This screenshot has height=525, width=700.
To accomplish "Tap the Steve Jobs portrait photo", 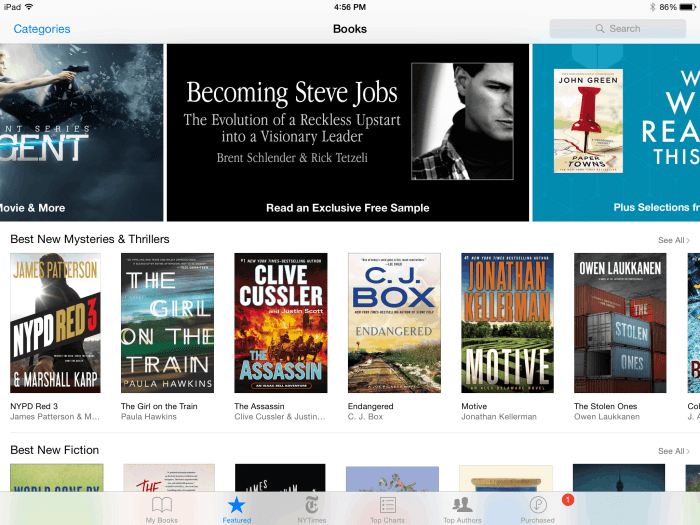I will pos(462,121).
